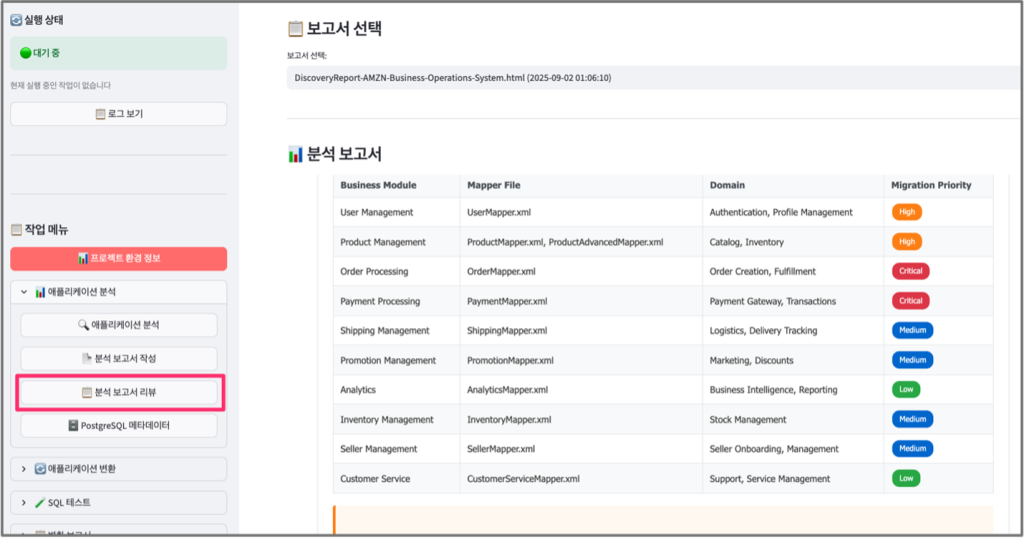Open the DiscoveryReport report selection dropdown
The image size is (1024, 540).
coord(650,78)
